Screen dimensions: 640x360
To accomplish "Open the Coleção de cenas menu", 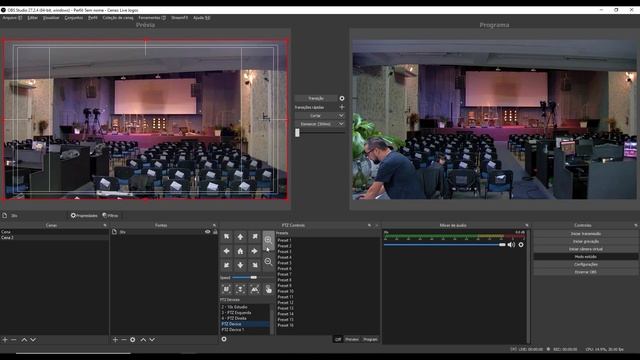I will (118, 18).
